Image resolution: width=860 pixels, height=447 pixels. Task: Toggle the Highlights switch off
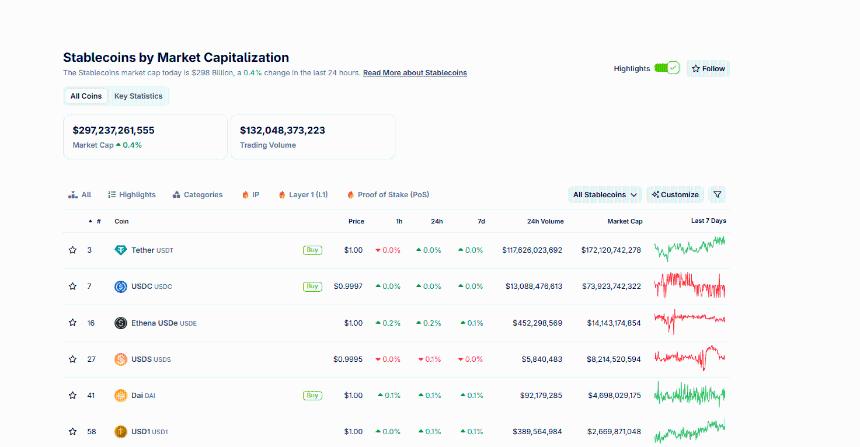point(667,68)
